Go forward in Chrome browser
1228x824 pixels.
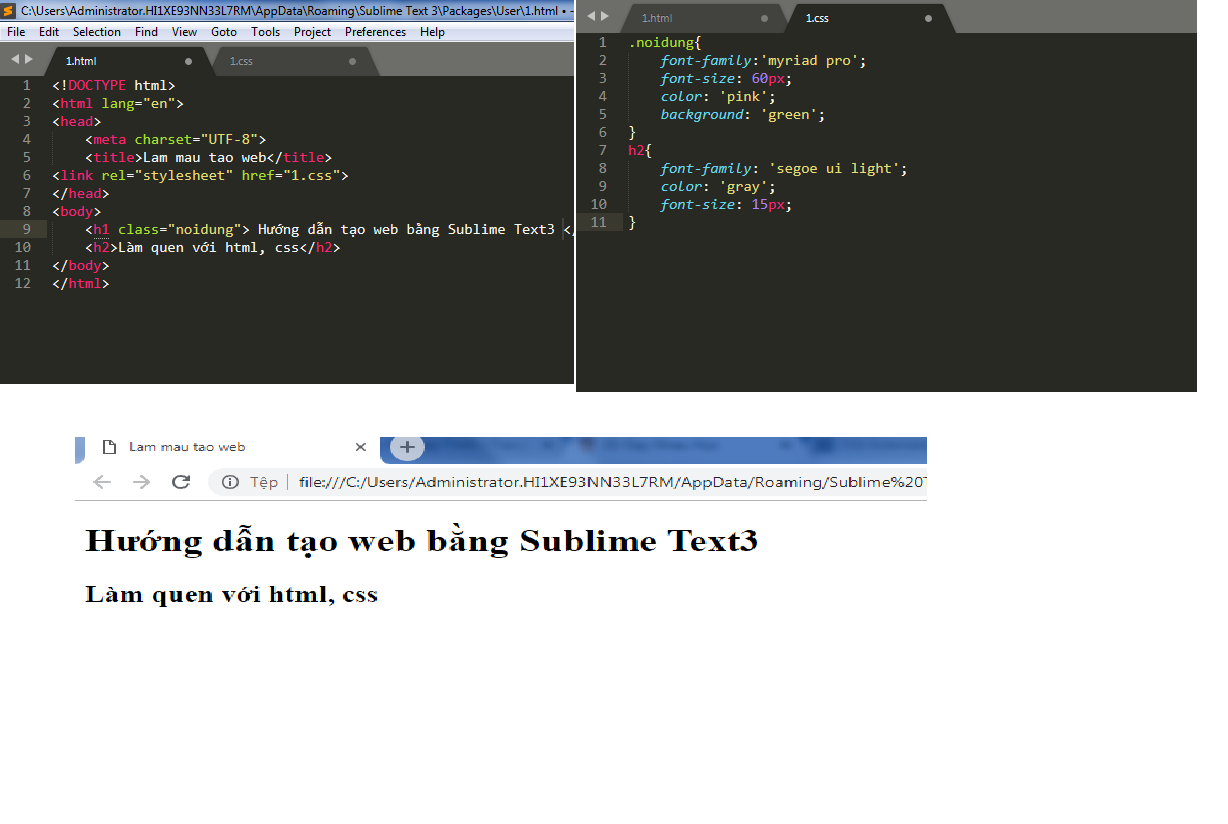(x=141, y=482)
